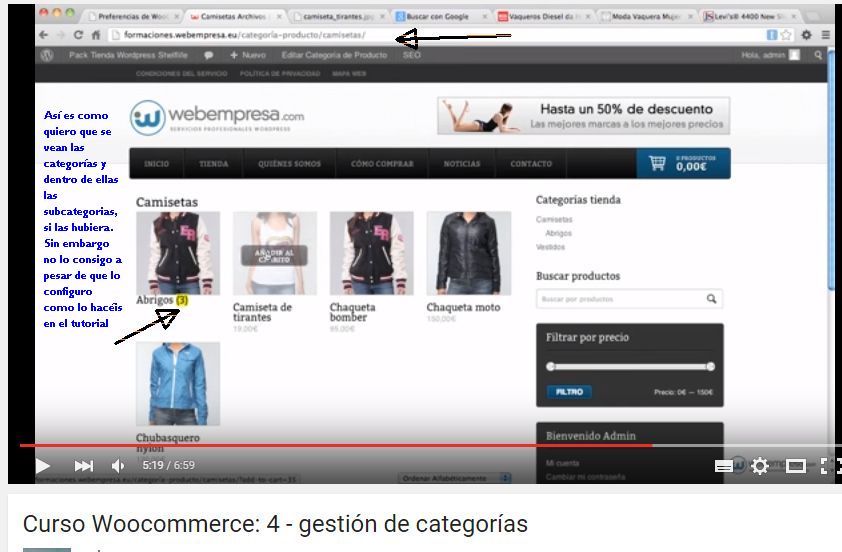Click the 50% de descuento banner
This screenshot has width=842, height=552.
[583, 115]
